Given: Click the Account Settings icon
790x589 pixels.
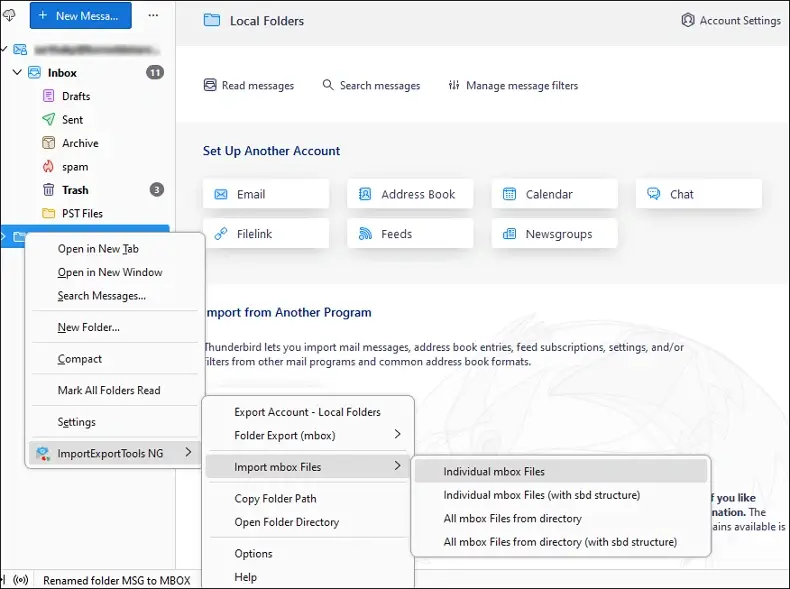Looking at the screenshot, I should 688,20.
